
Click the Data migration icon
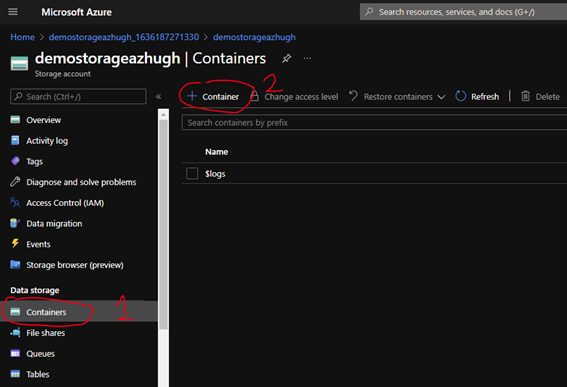point(15,223)
